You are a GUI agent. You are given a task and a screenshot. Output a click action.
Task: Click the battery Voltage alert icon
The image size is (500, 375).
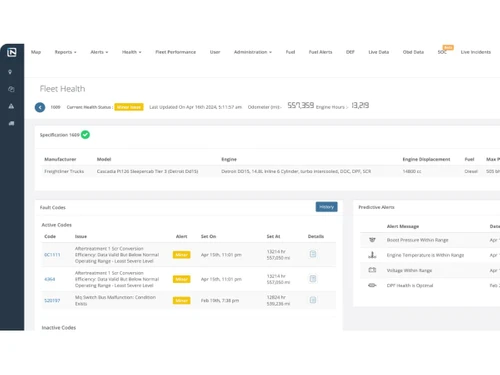372,270
